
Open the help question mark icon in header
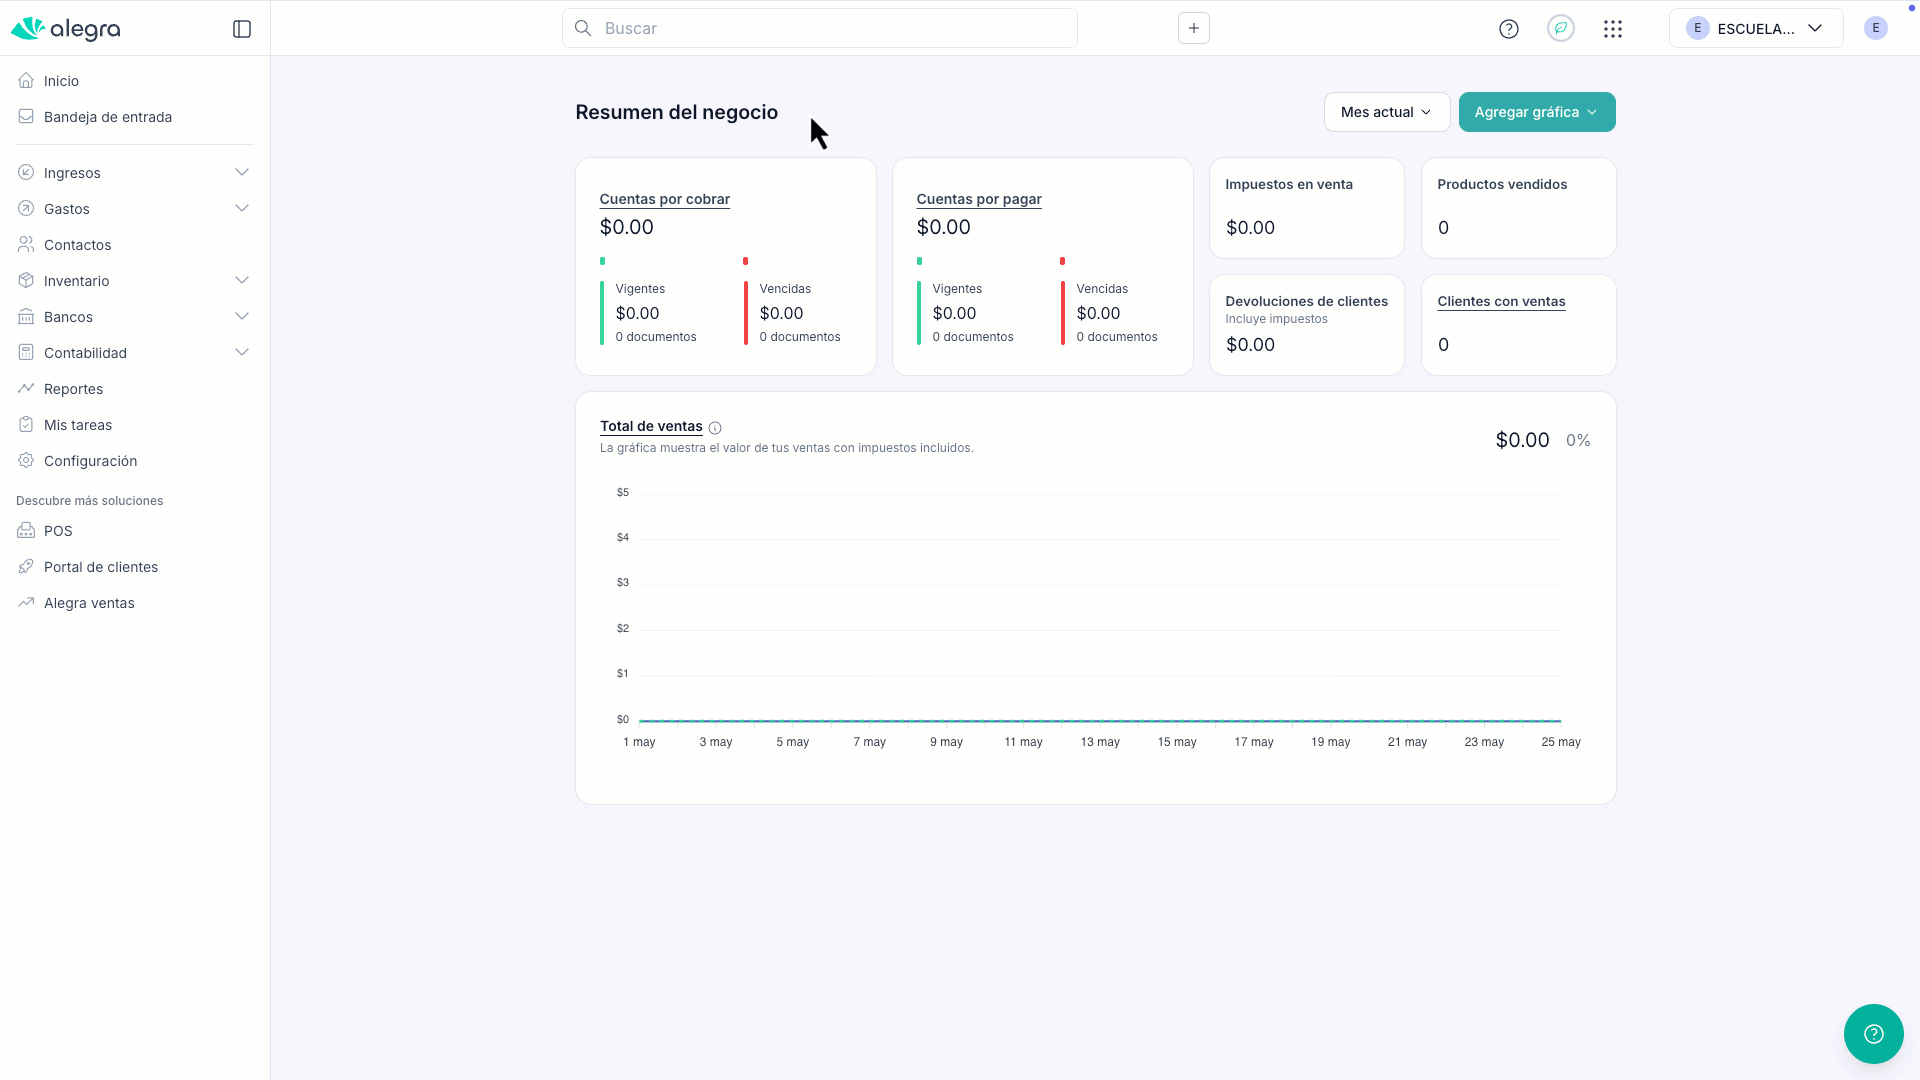[1509, 29]
